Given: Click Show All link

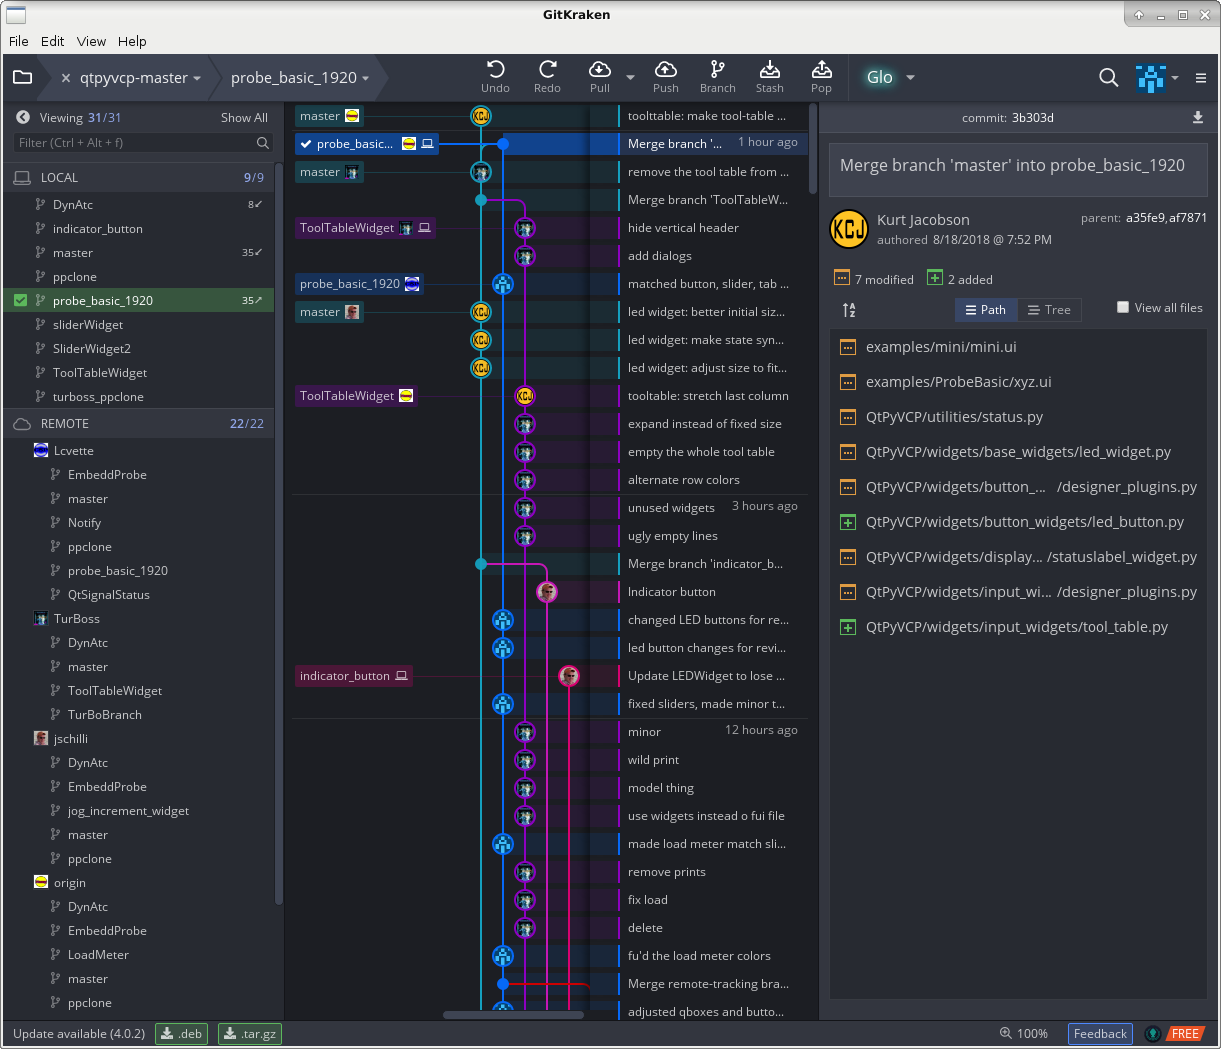Looking at the screenshot, I should [244, 118].
